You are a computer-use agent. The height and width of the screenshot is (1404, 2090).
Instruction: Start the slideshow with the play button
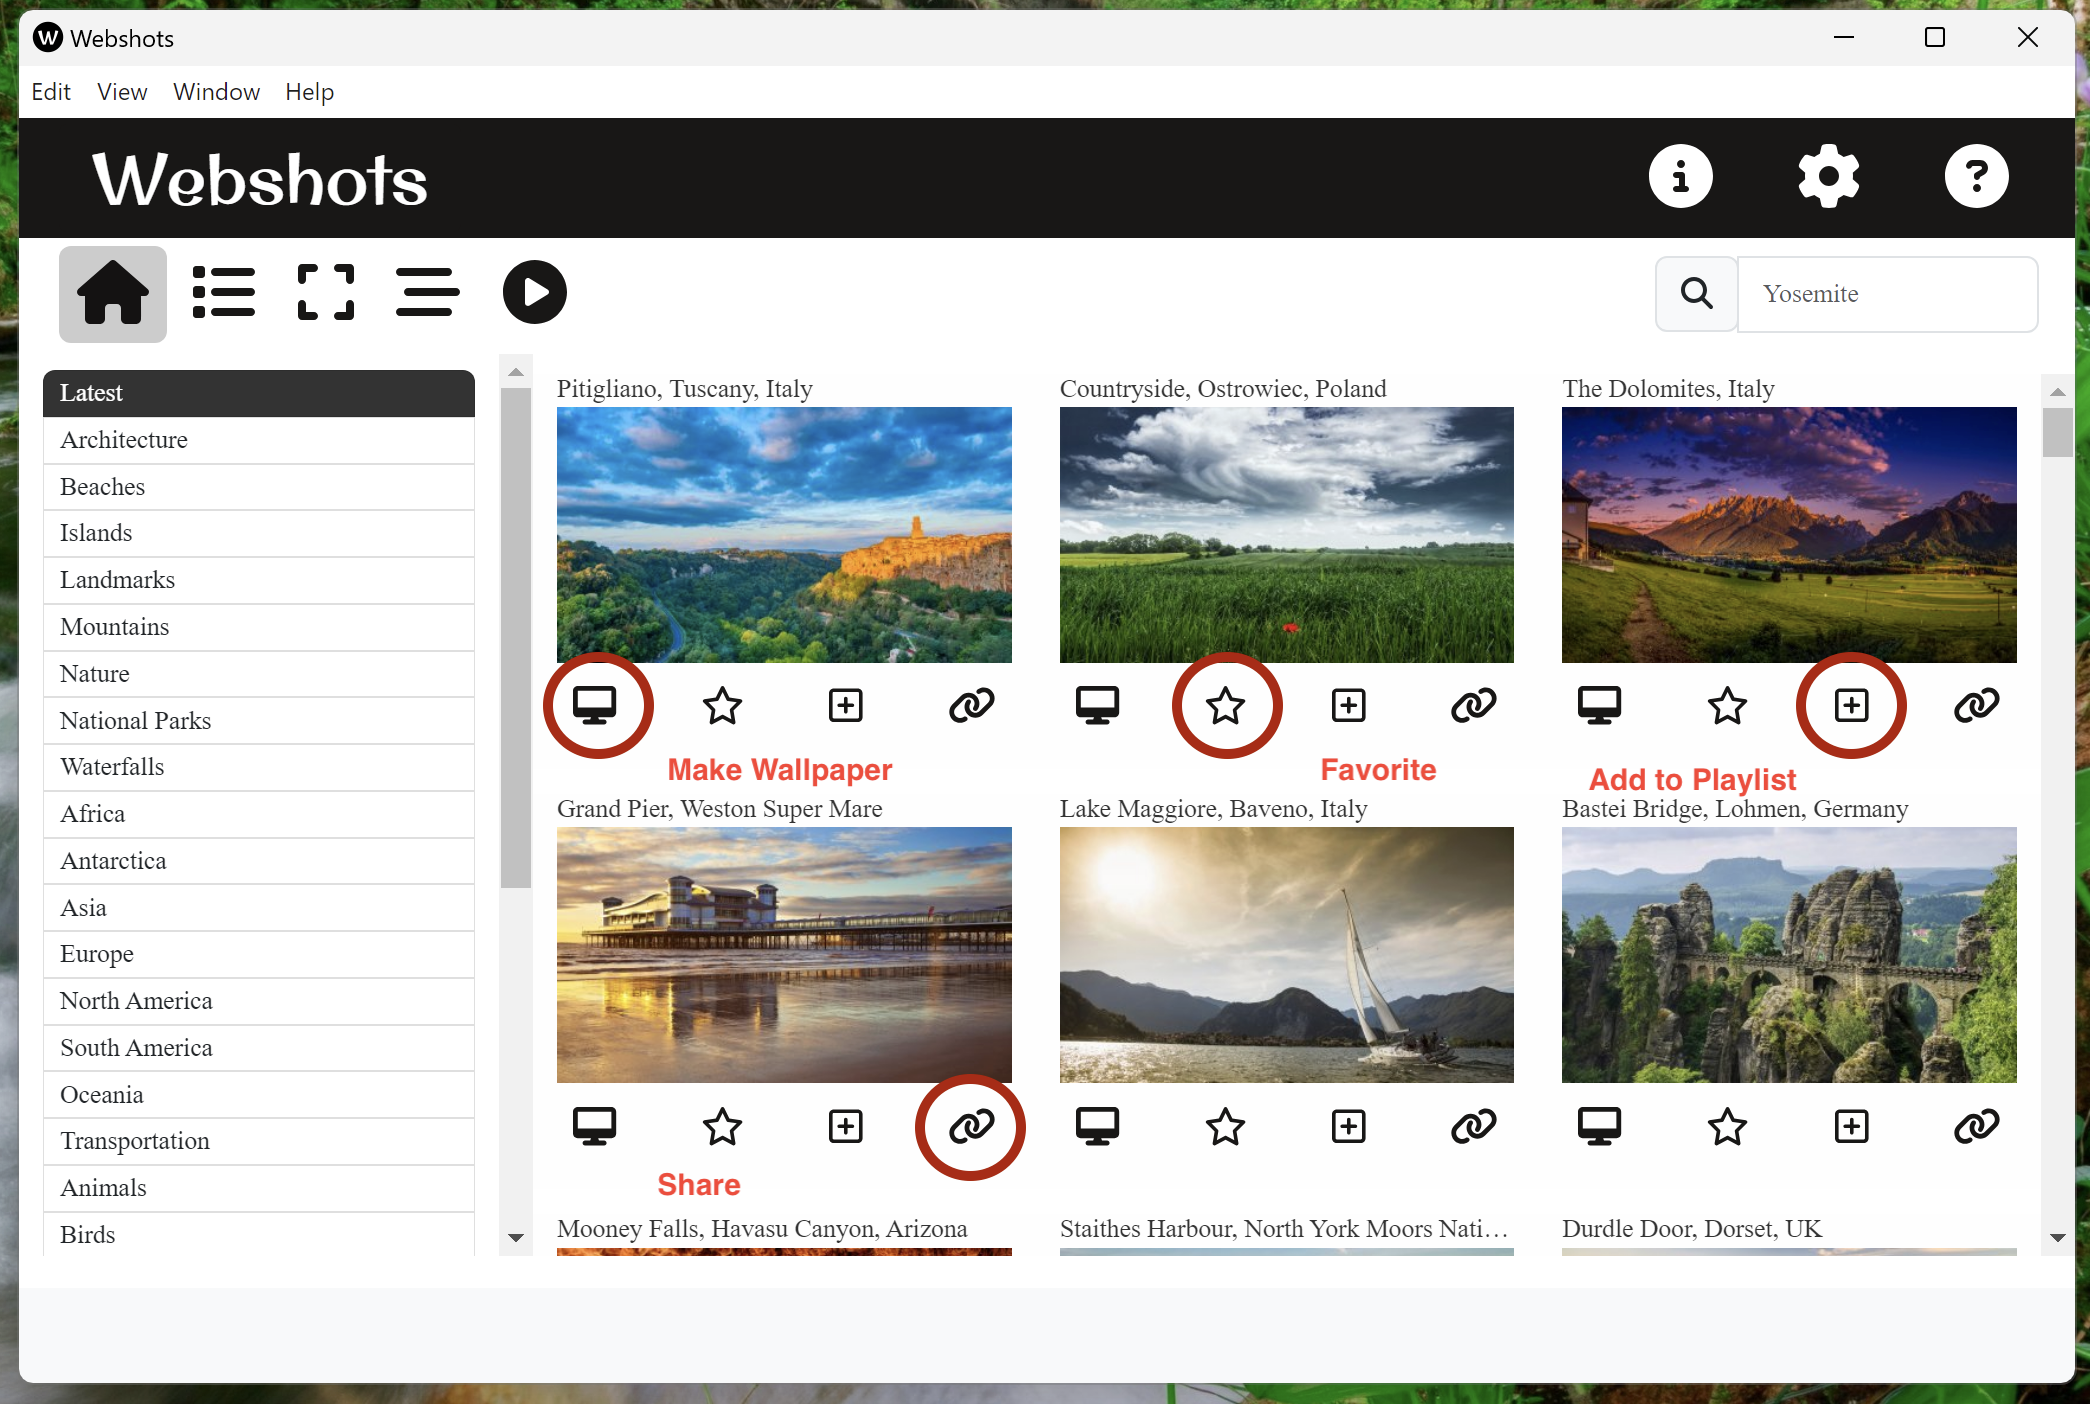pyautogui.click(x=534, y=293)
